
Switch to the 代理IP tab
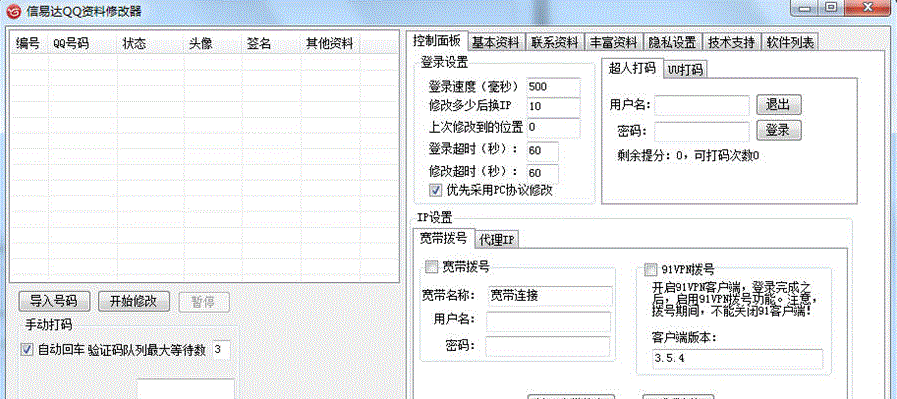pos(497,240)
